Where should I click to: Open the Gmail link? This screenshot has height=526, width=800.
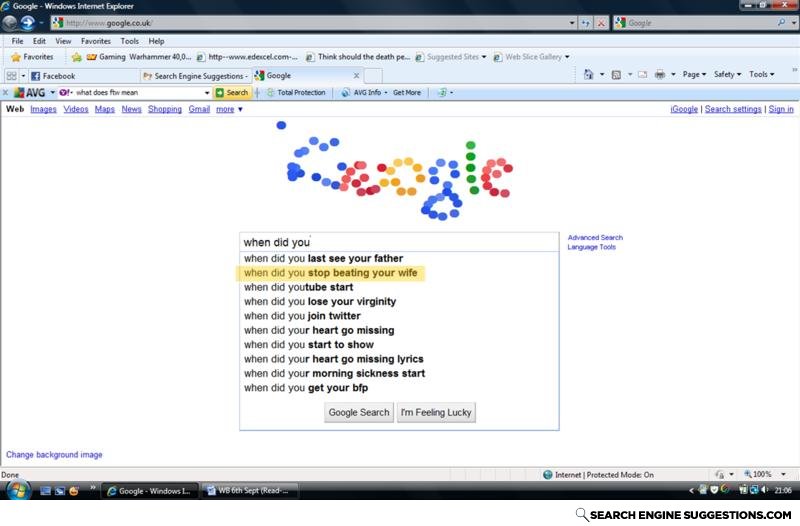[199, 109]
